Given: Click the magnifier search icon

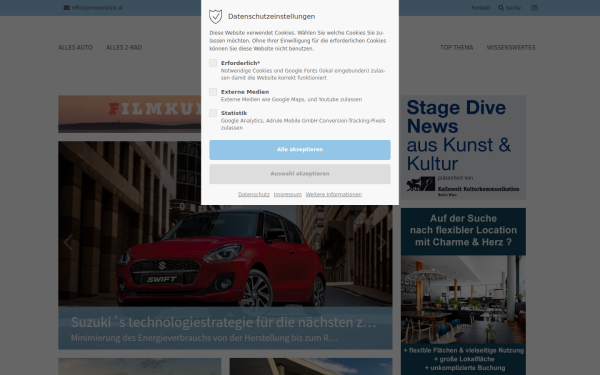Looking at the screenshot, I should pos(501,8).
